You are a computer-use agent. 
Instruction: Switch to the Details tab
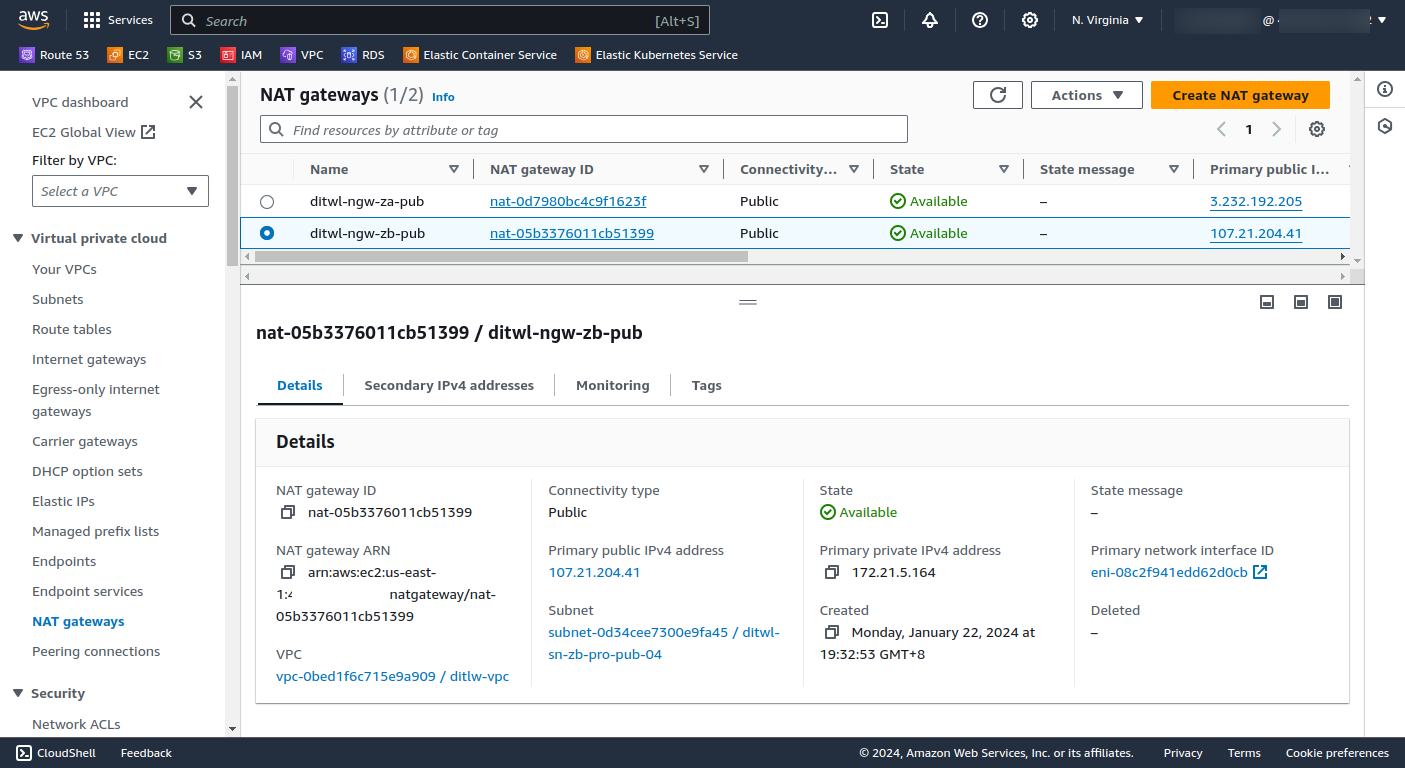(x=300, y=385)
